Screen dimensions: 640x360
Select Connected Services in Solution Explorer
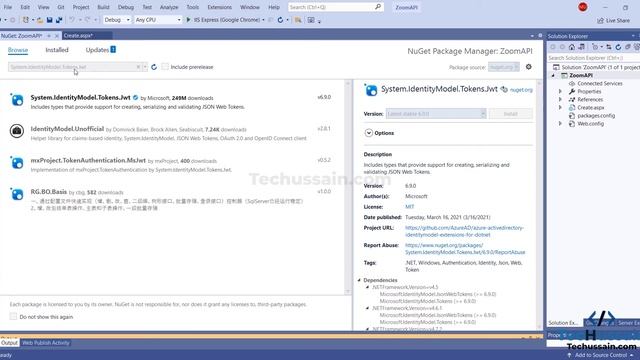coord(600,83)
